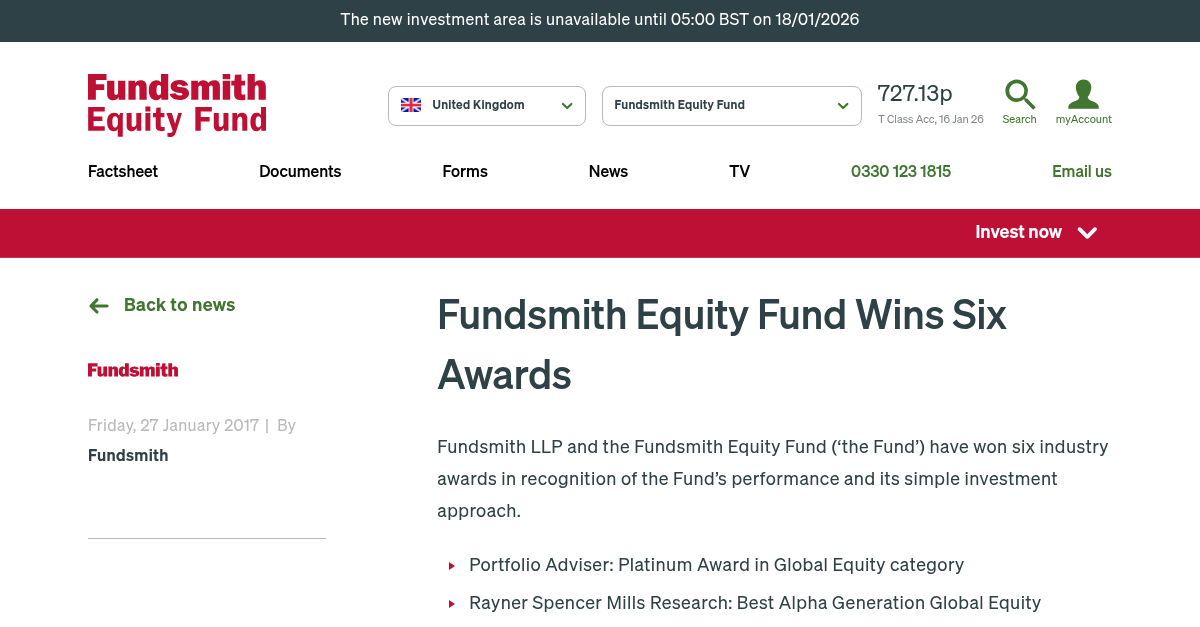Click the Fundsmith Equity Fund logo

176,104
